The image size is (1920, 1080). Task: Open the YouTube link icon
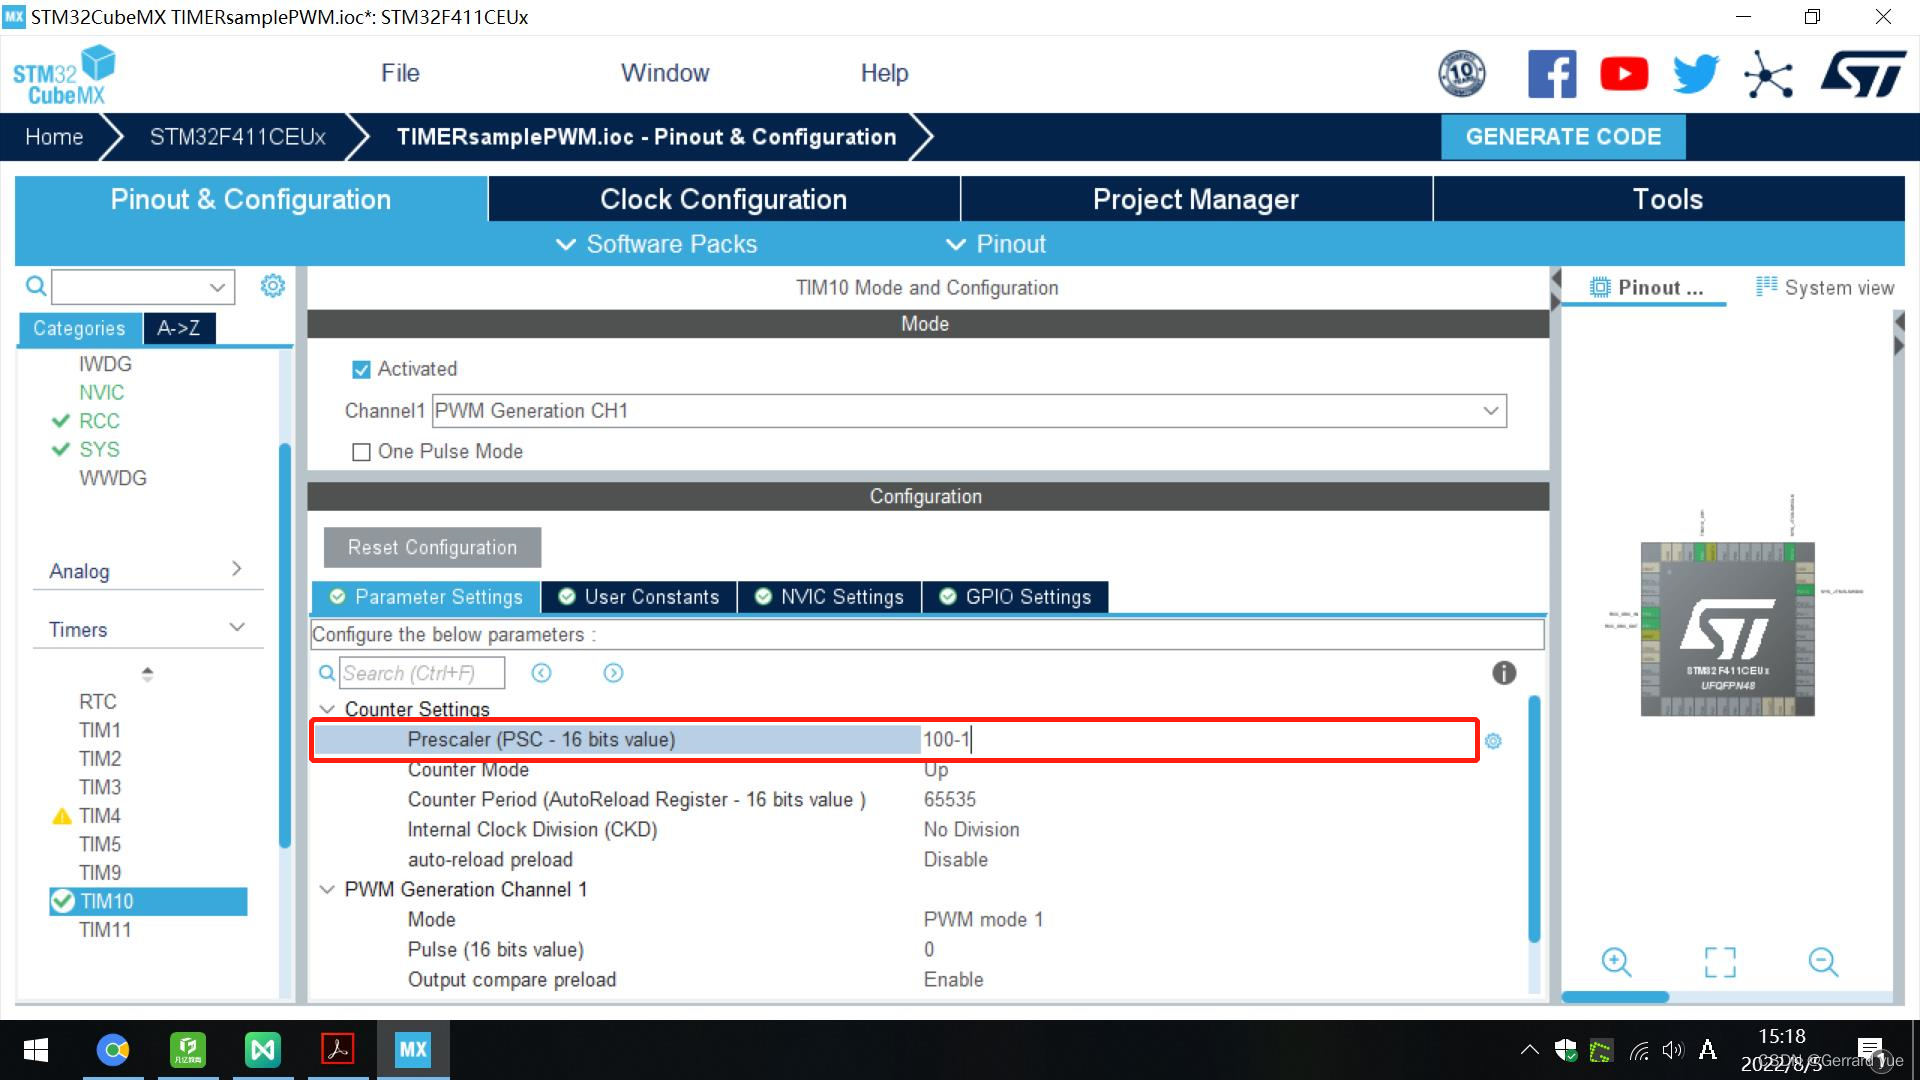coord(1624,74)
